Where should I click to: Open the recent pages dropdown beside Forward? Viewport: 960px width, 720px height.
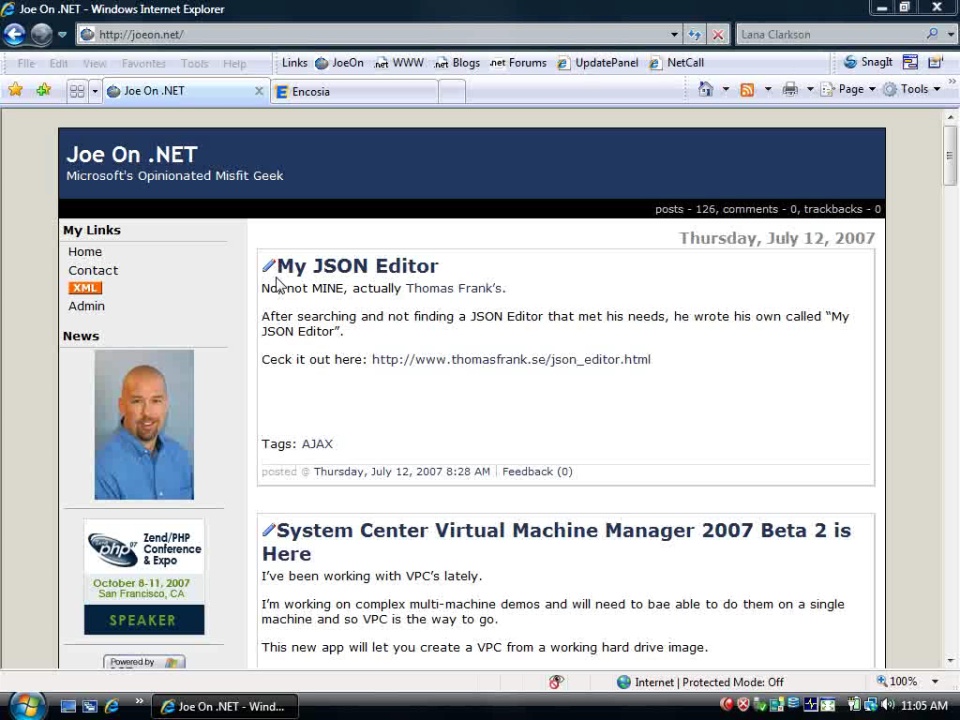click(62, 34)
